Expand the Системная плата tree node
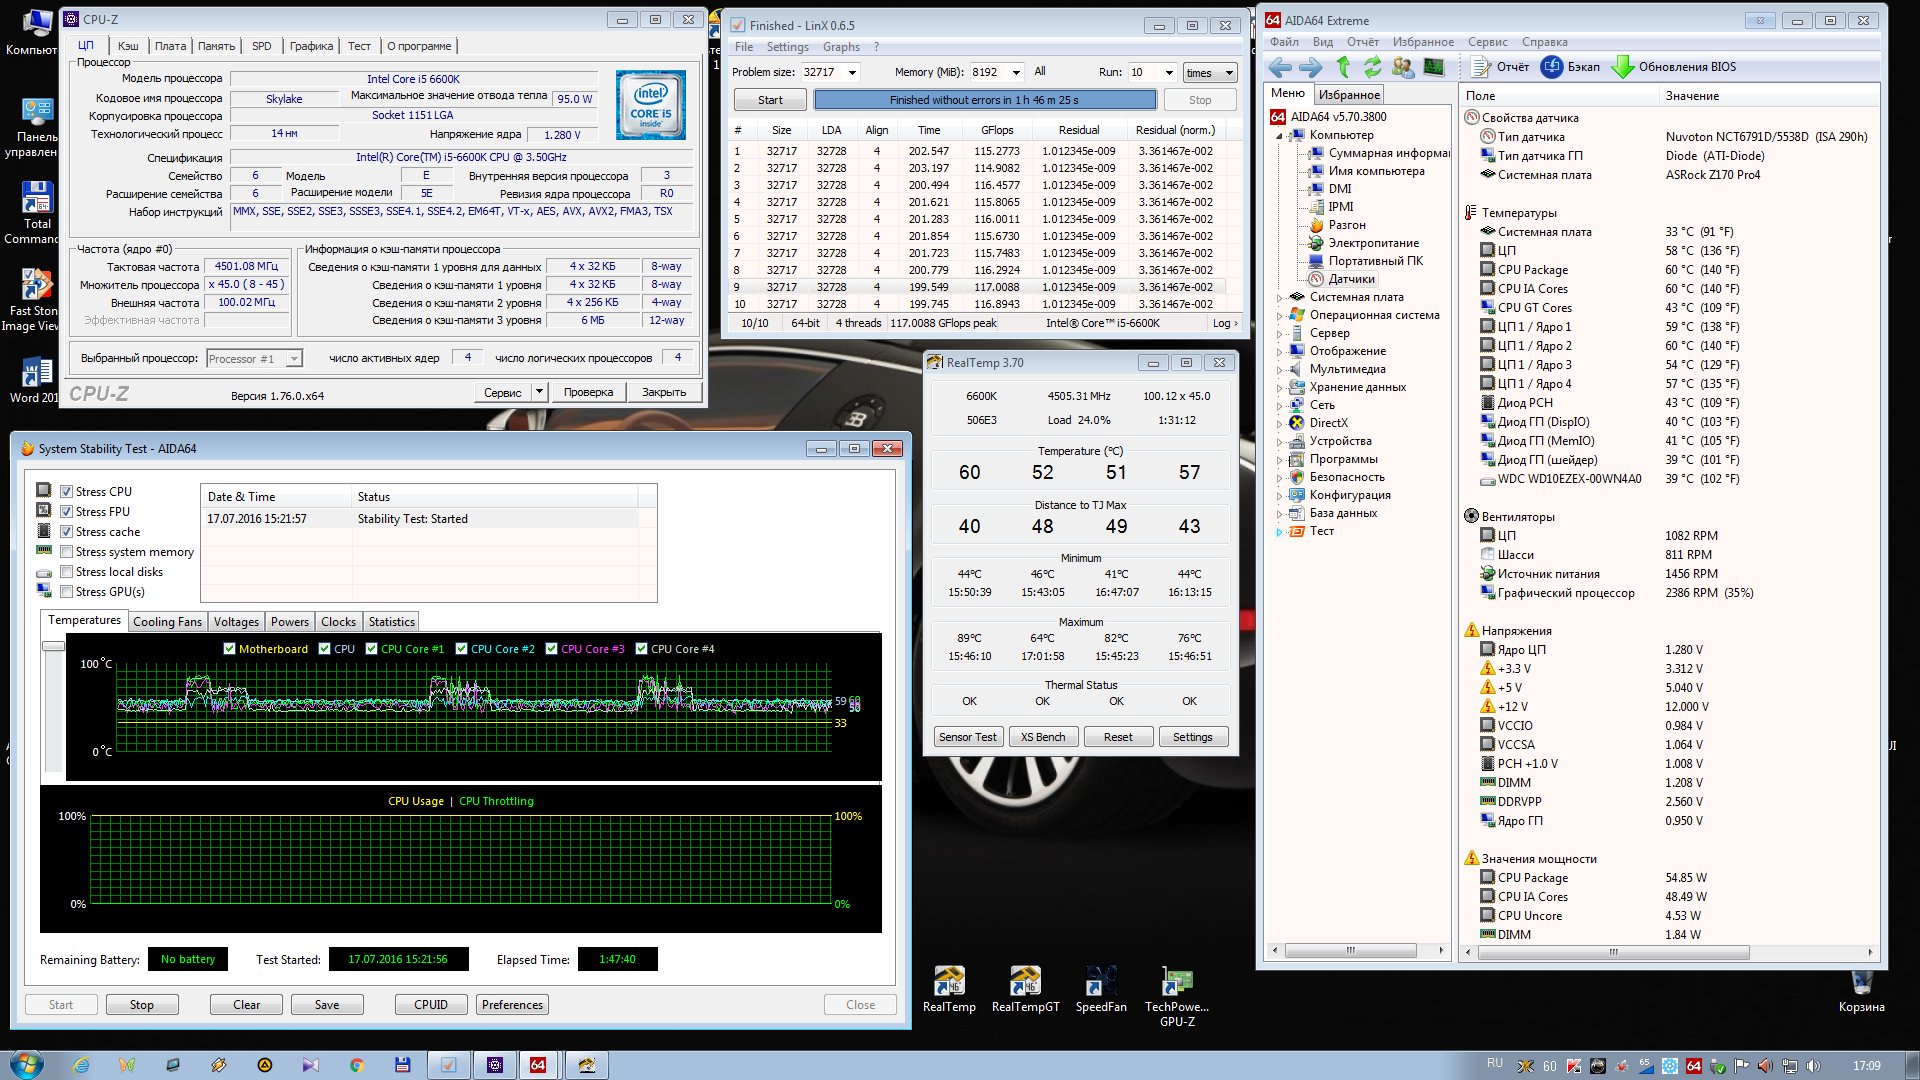 point(1279,297)
